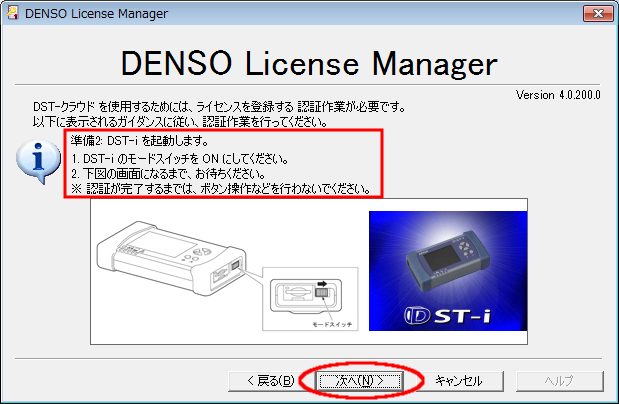Click step 2 text 下図の画面になるまで
The image size is (619, 404).
(168, 174)
